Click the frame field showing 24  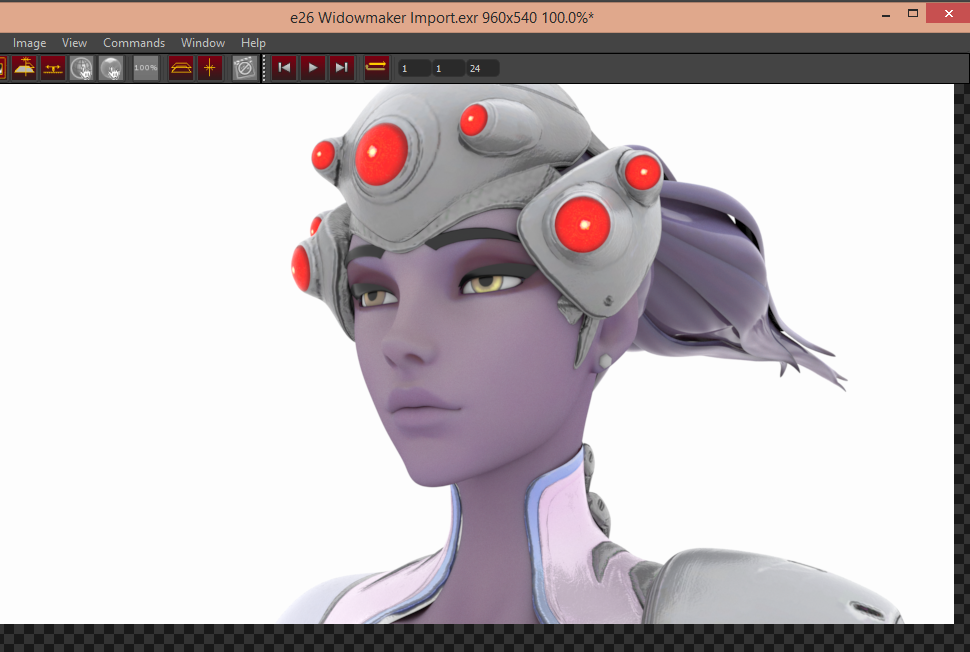coord(483,69)
